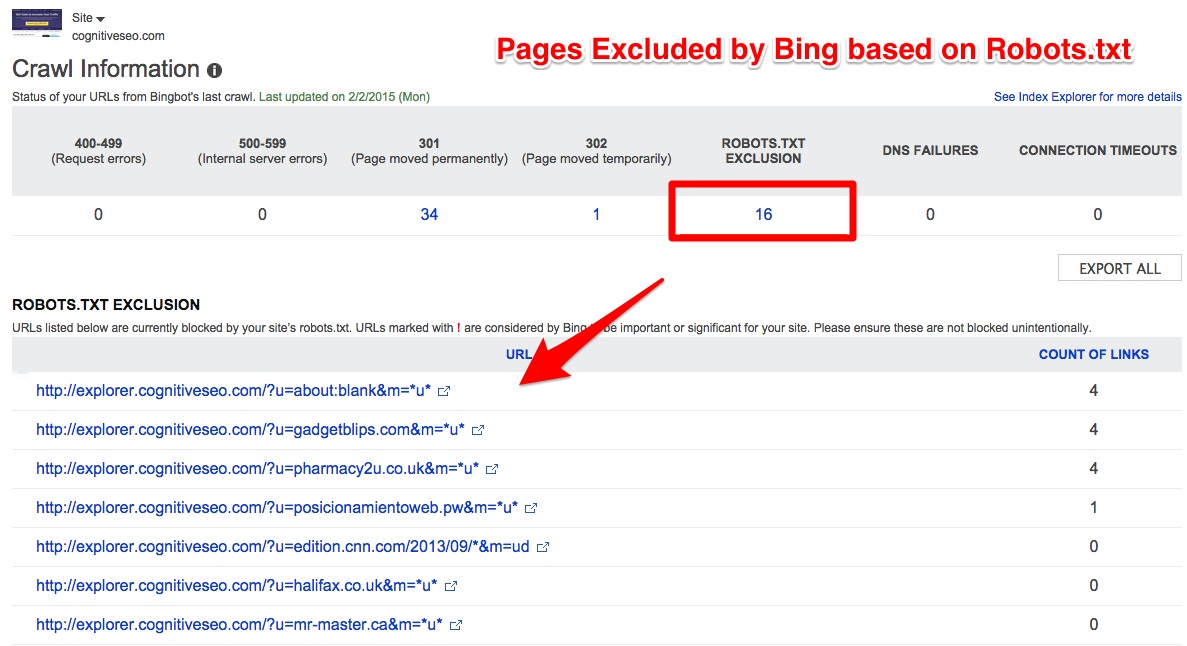The width and height of the screenshot is (1187, 646).
Task: Open external icon for pharmacy2u.co.uk URL
Action: tap(492, 470)
